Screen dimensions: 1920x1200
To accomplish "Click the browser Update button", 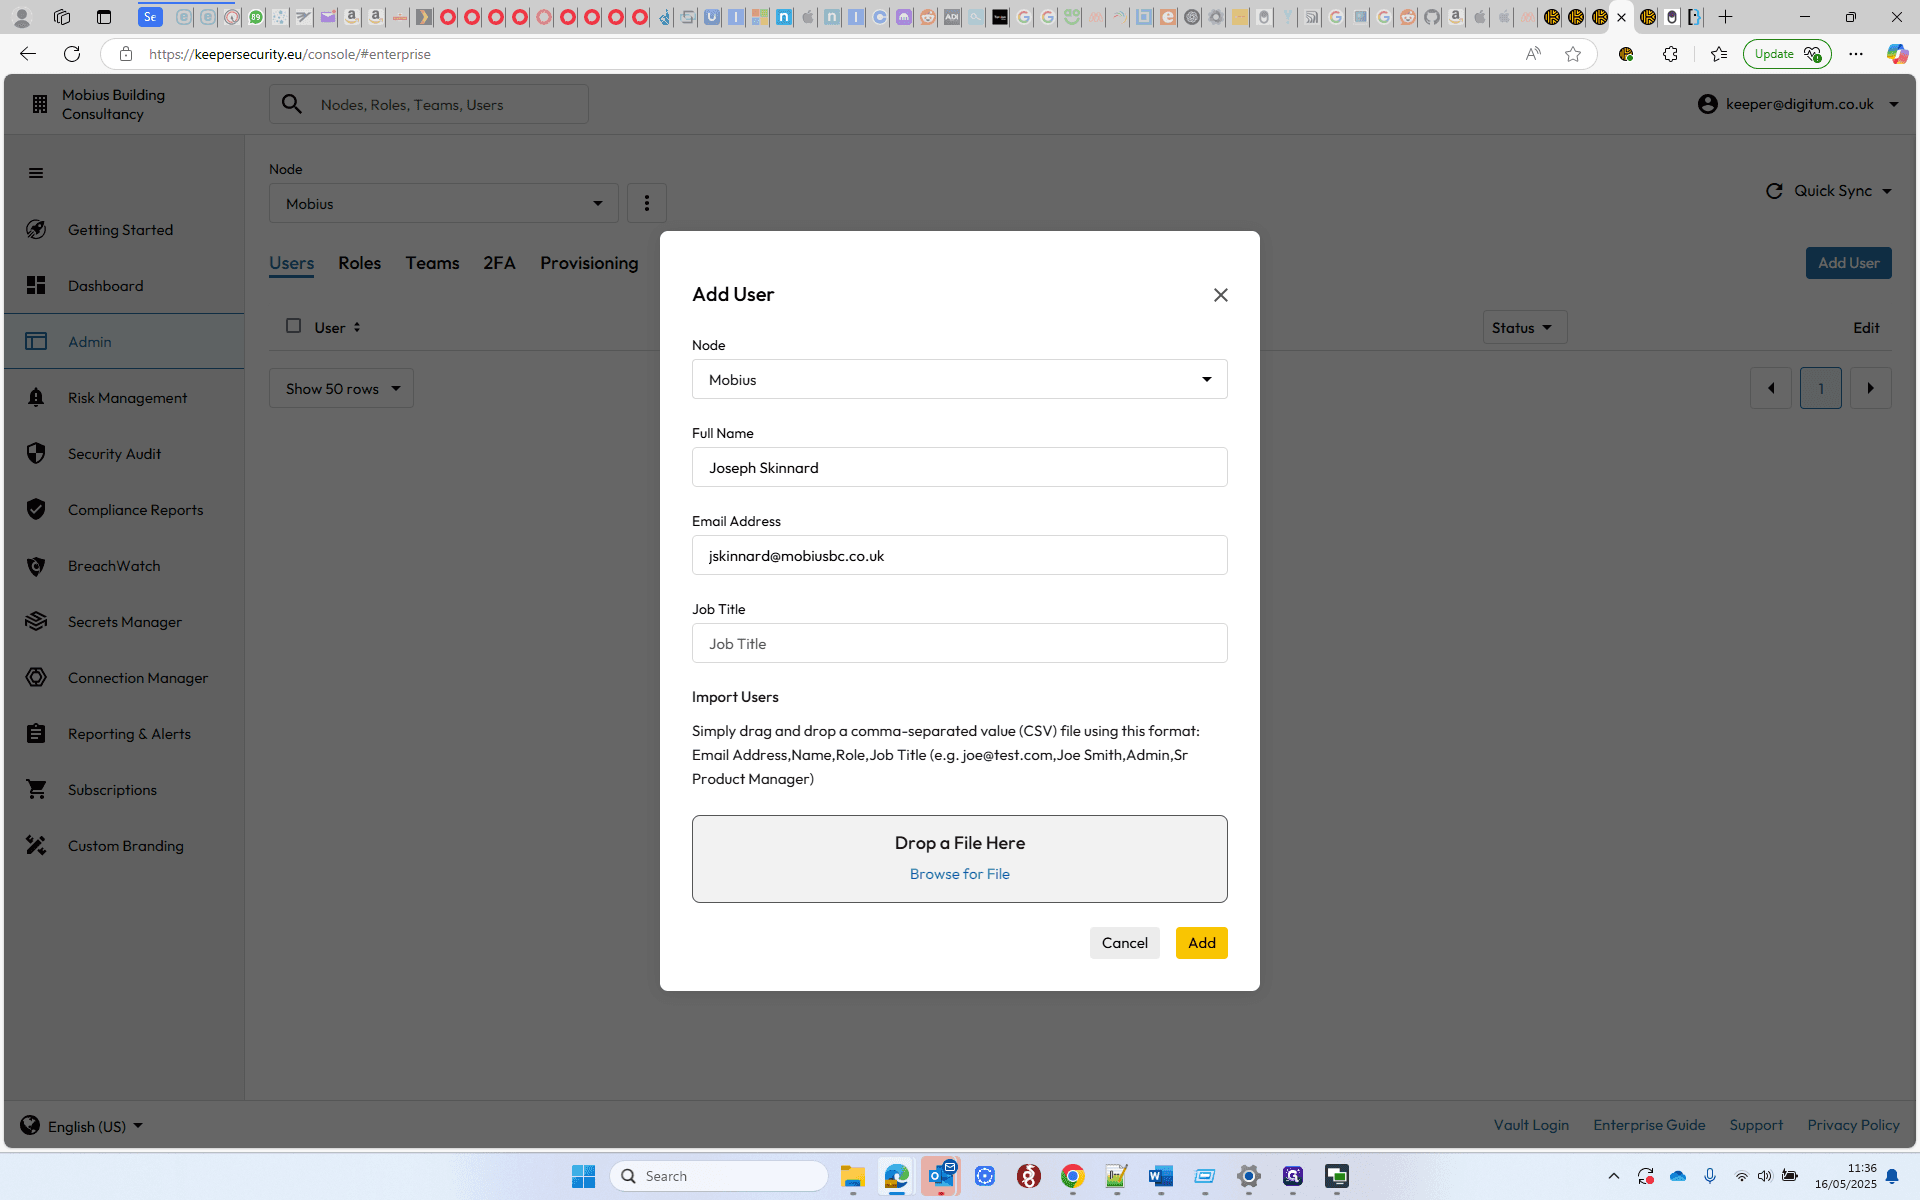I will click(1787, 54).
